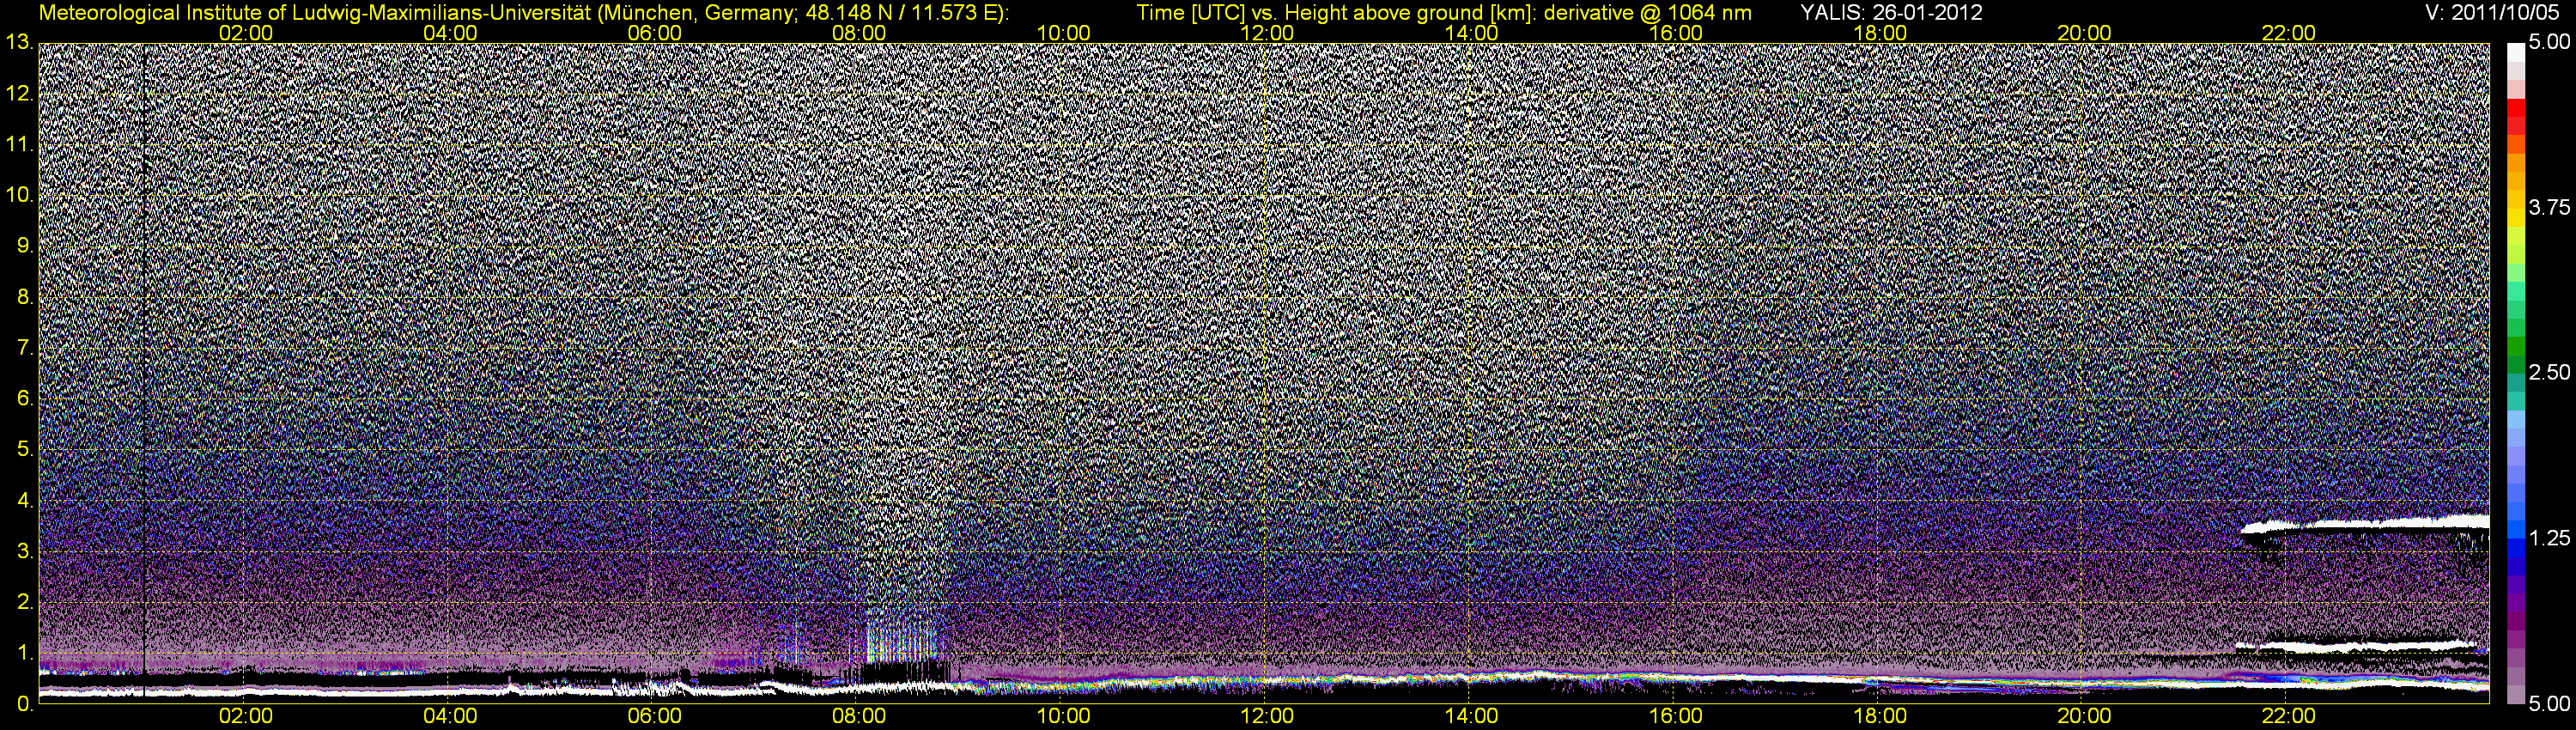The width and height of the screenshot is (2576, 730).
Task: Click the 22:00 label on the top time axis
Action: click(2288, 33)
